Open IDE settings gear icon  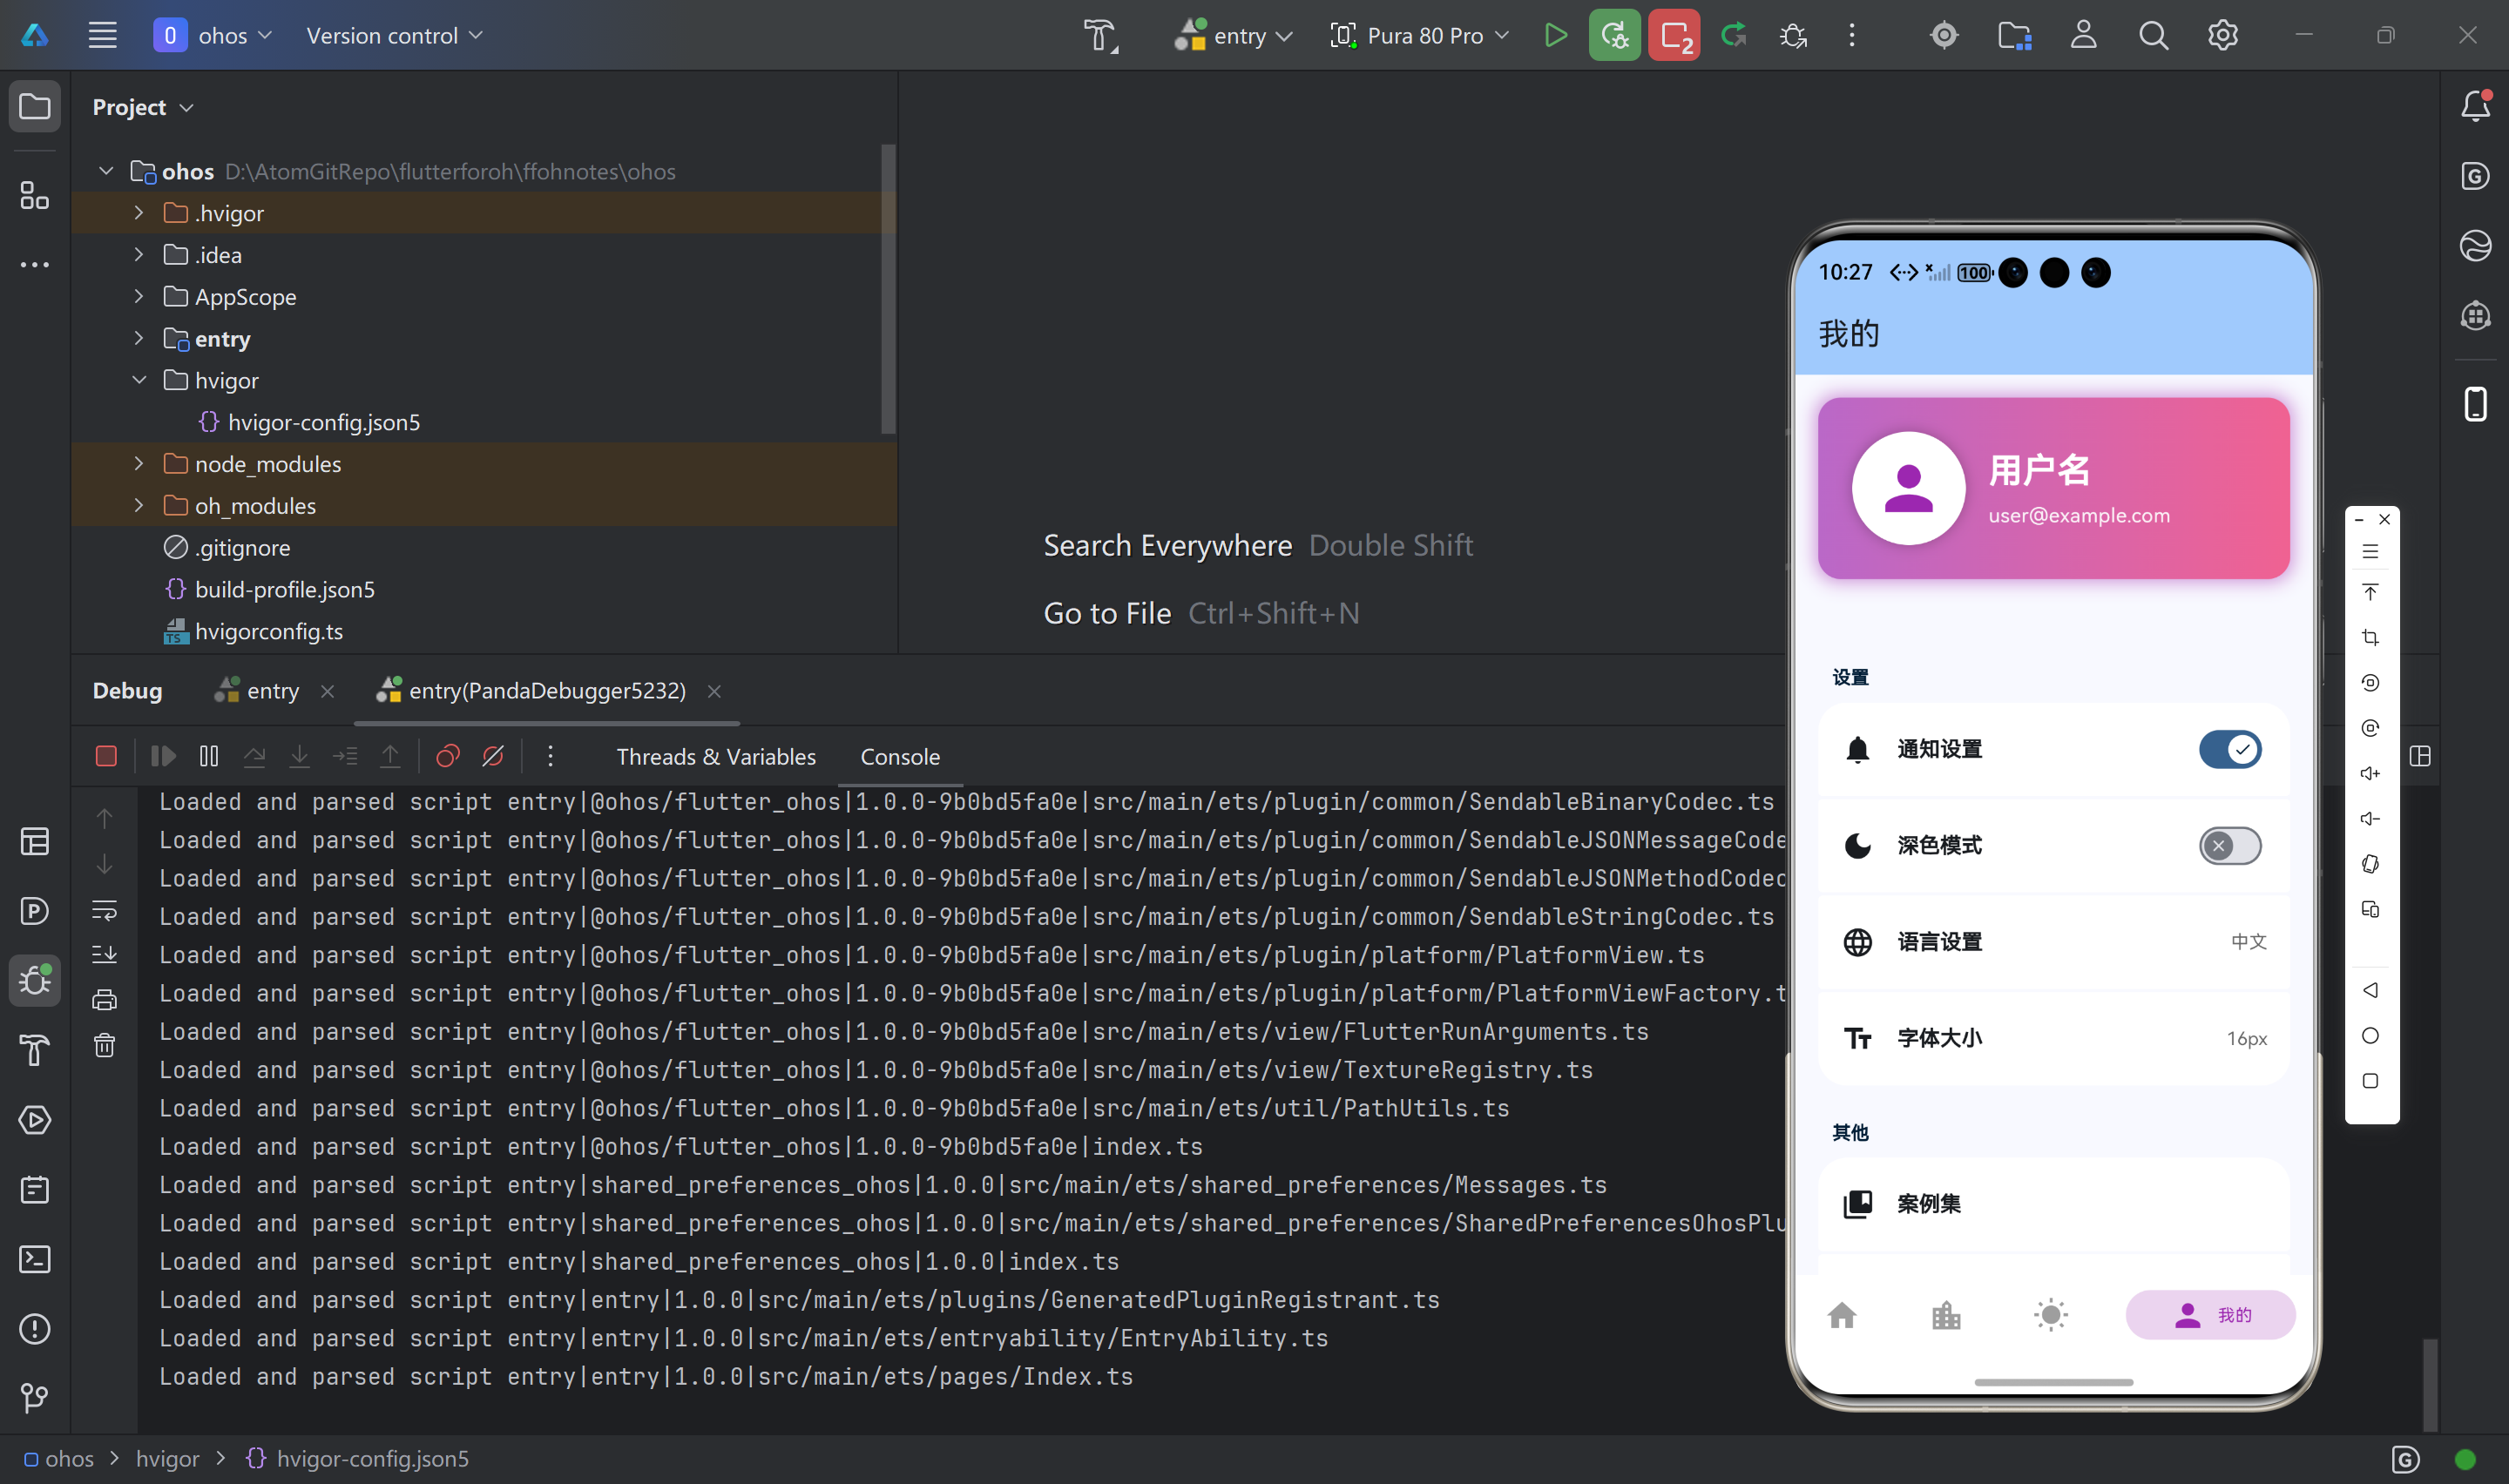pos(2222,36)
